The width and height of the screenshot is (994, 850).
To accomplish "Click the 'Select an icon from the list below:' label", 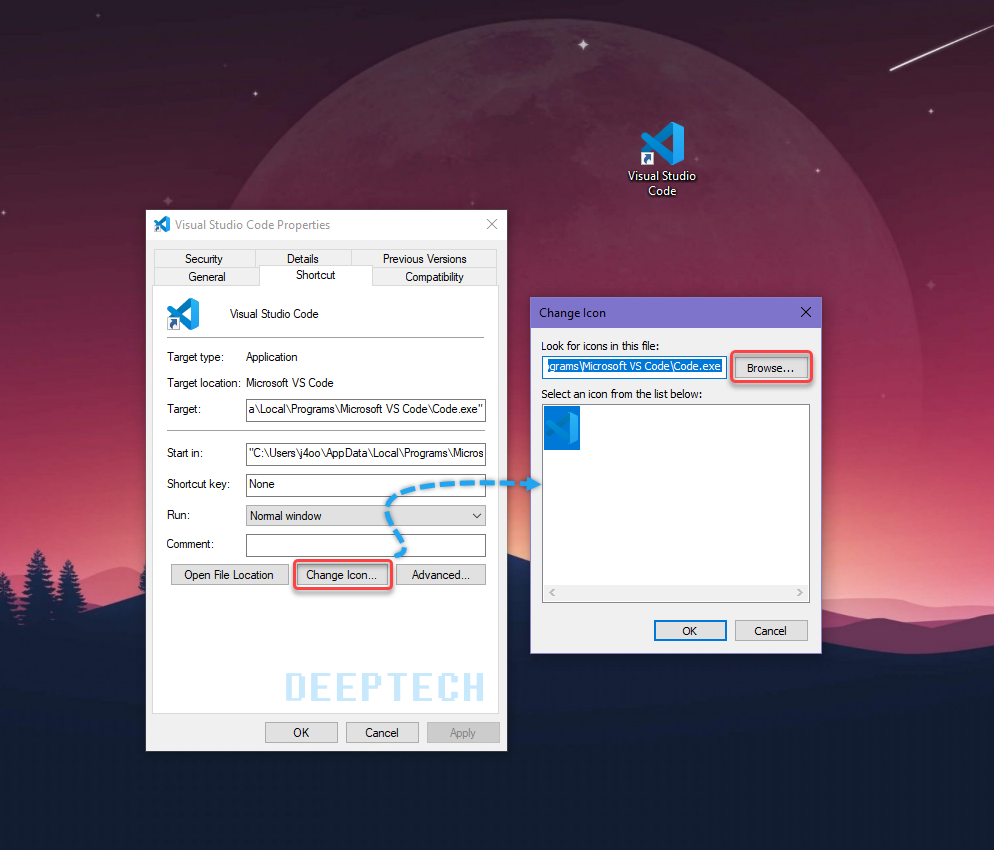I will (622, 394).
